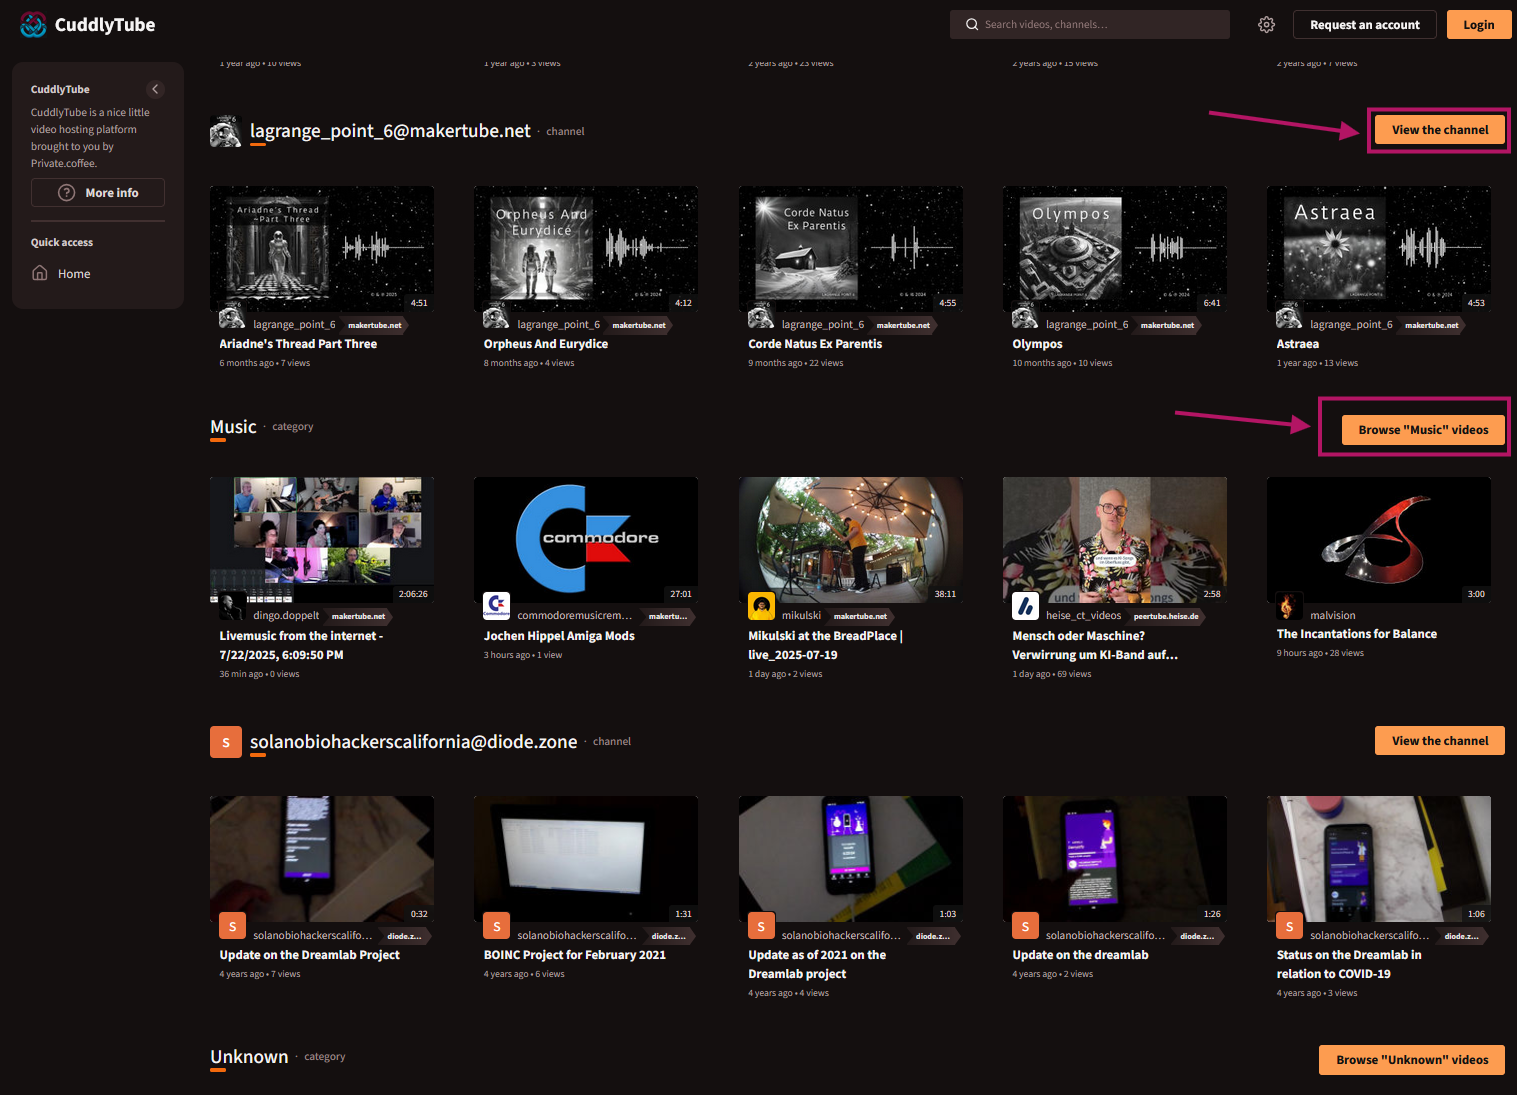Click the Login button

click(x=1478, y=25)
